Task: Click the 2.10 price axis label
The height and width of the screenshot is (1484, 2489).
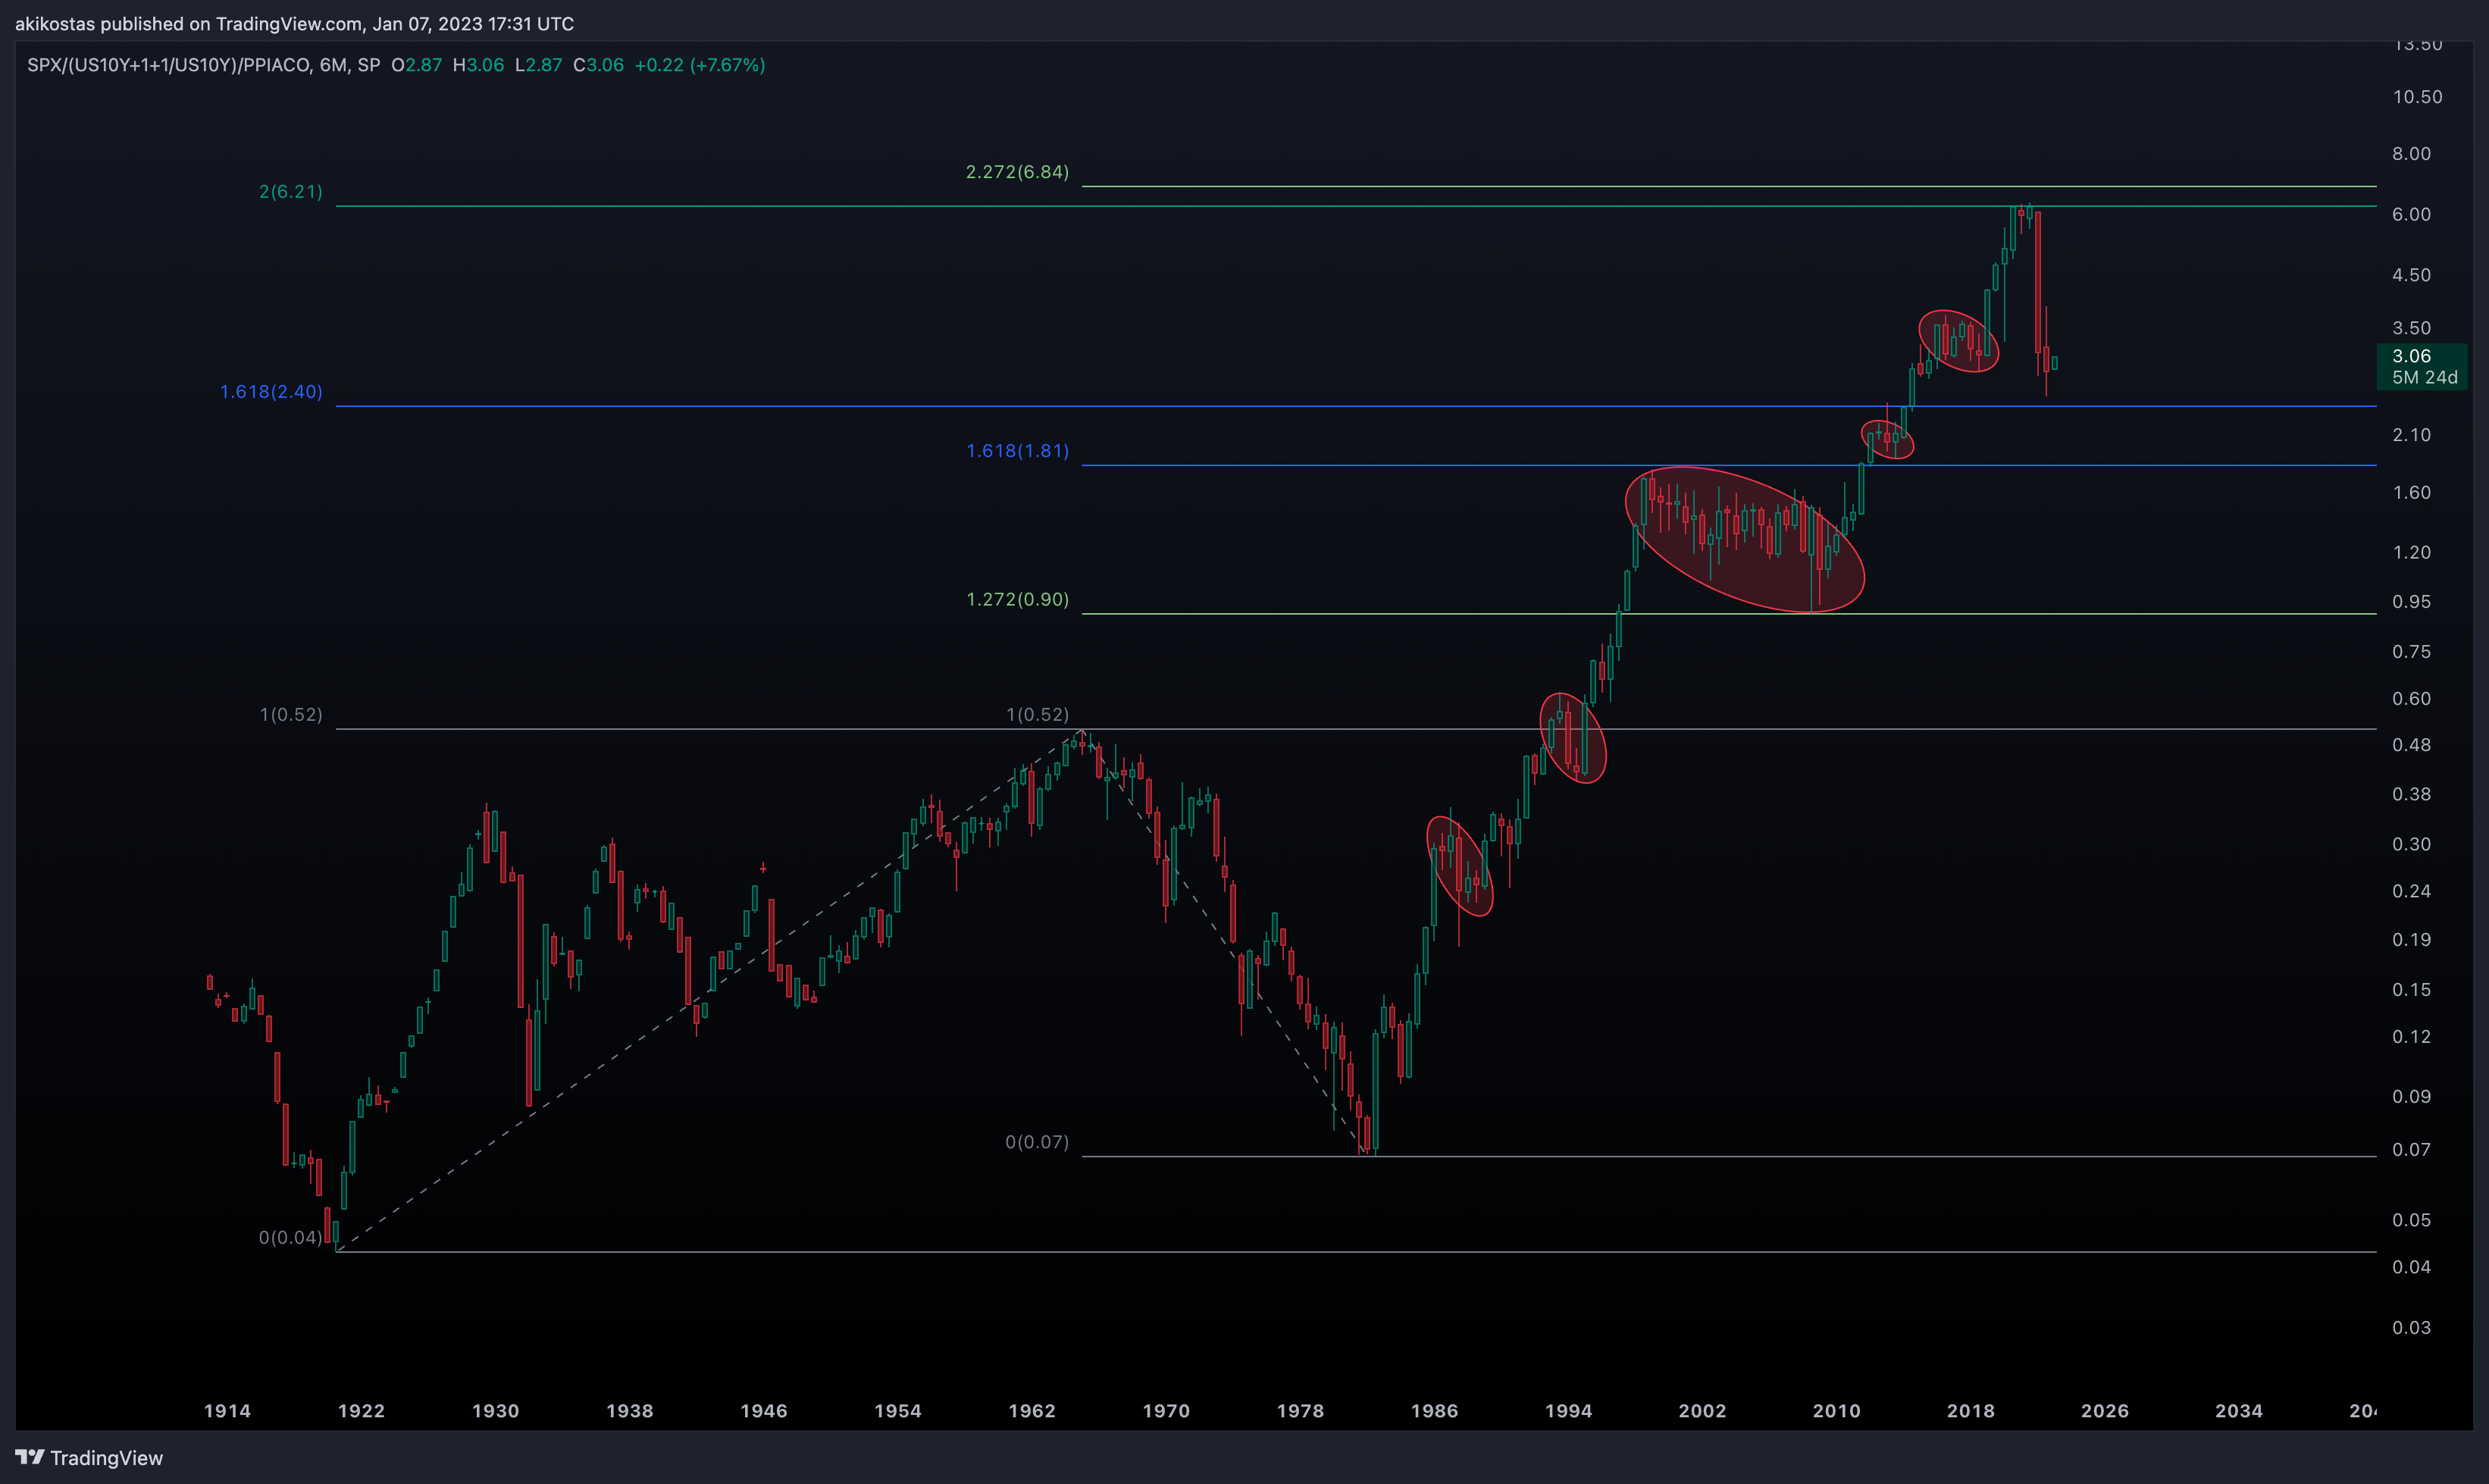Action: coord(2411,435)
